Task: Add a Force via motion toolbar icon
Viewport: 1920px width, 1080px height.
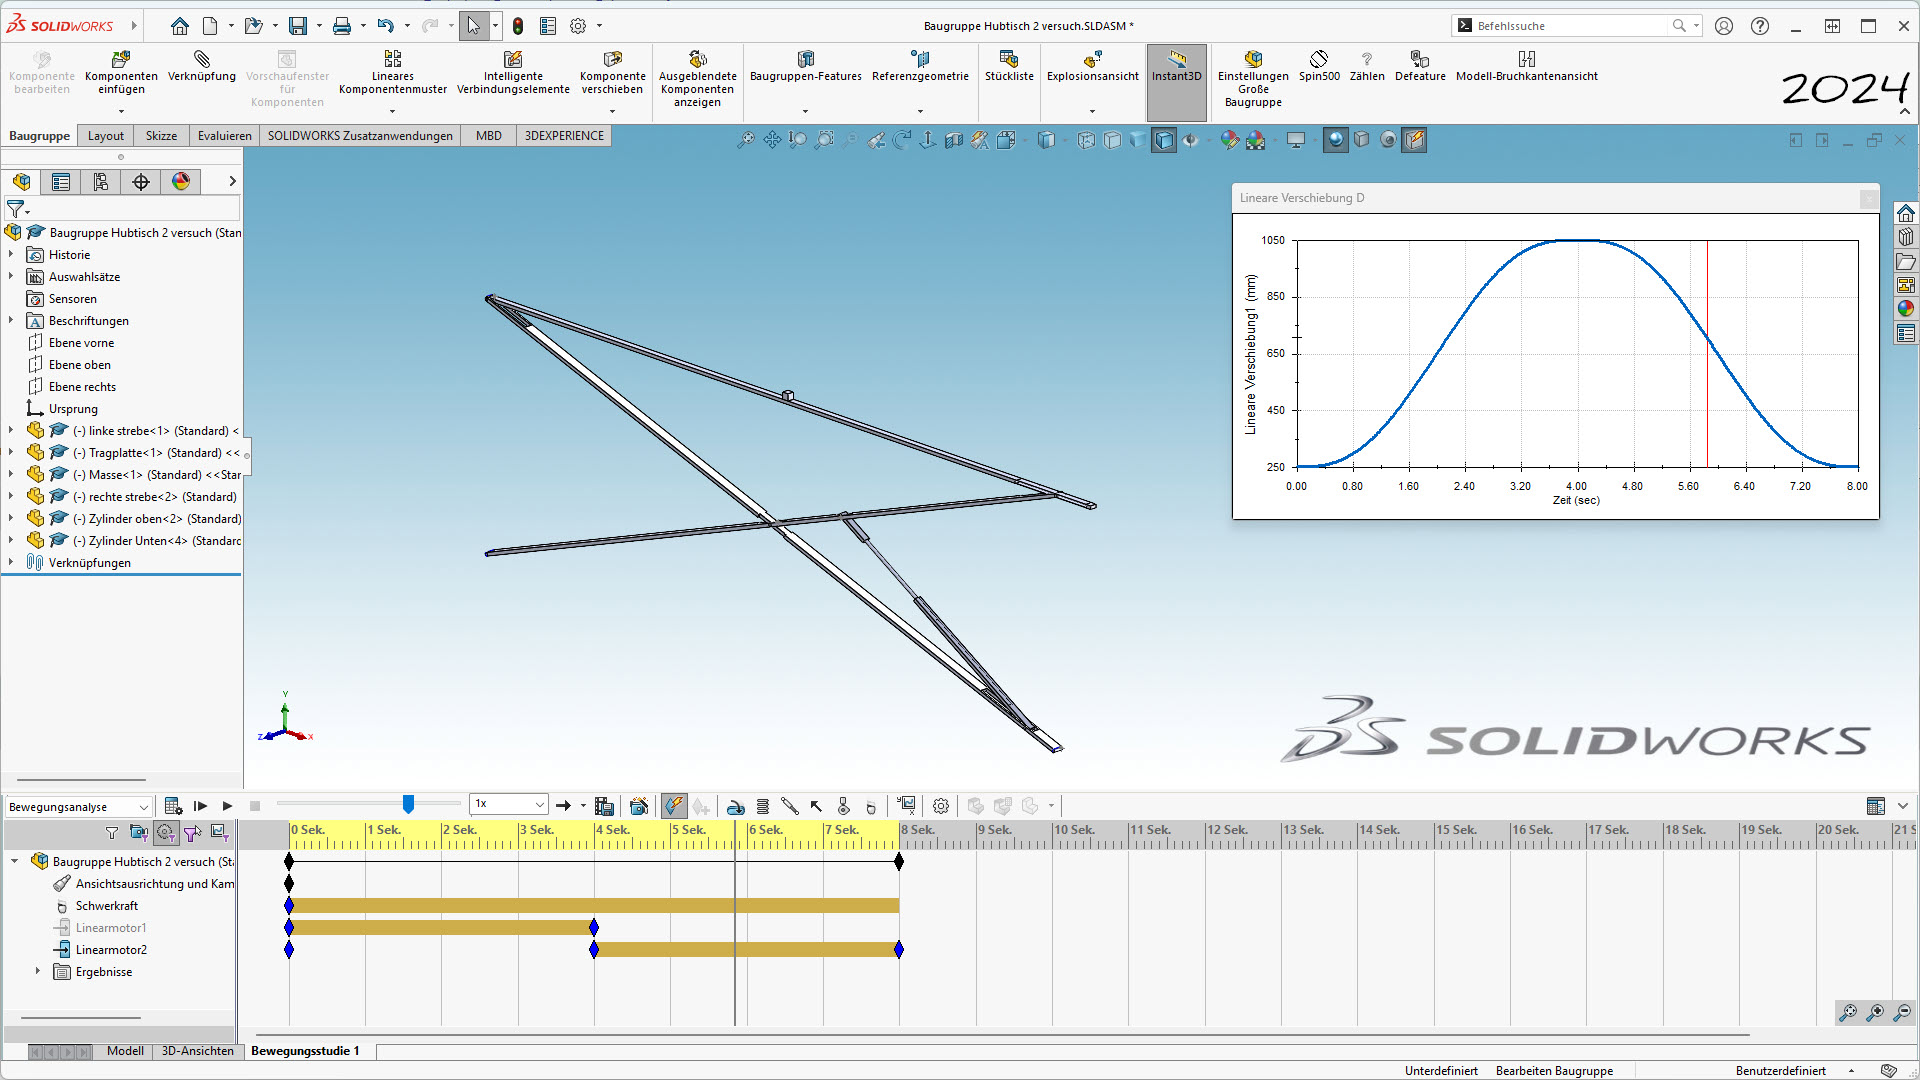Action: click(x=817, y=806)
